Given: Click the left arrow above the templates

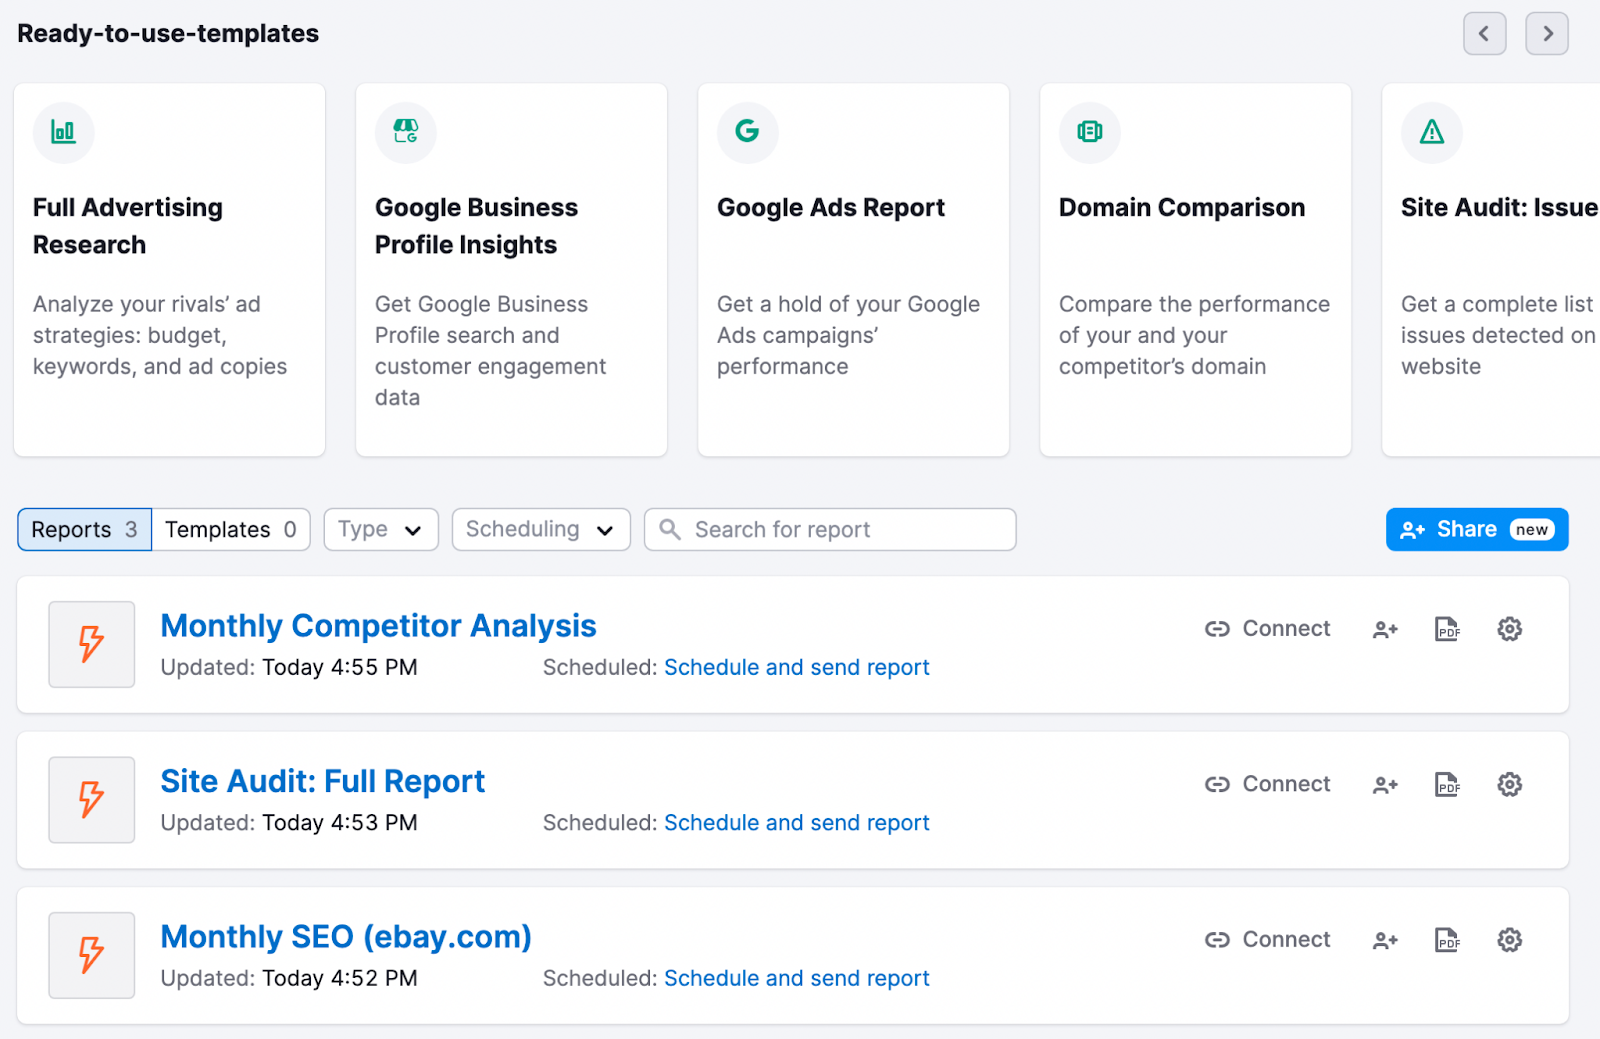Looking at the screenshot, I should (1485, 33).
